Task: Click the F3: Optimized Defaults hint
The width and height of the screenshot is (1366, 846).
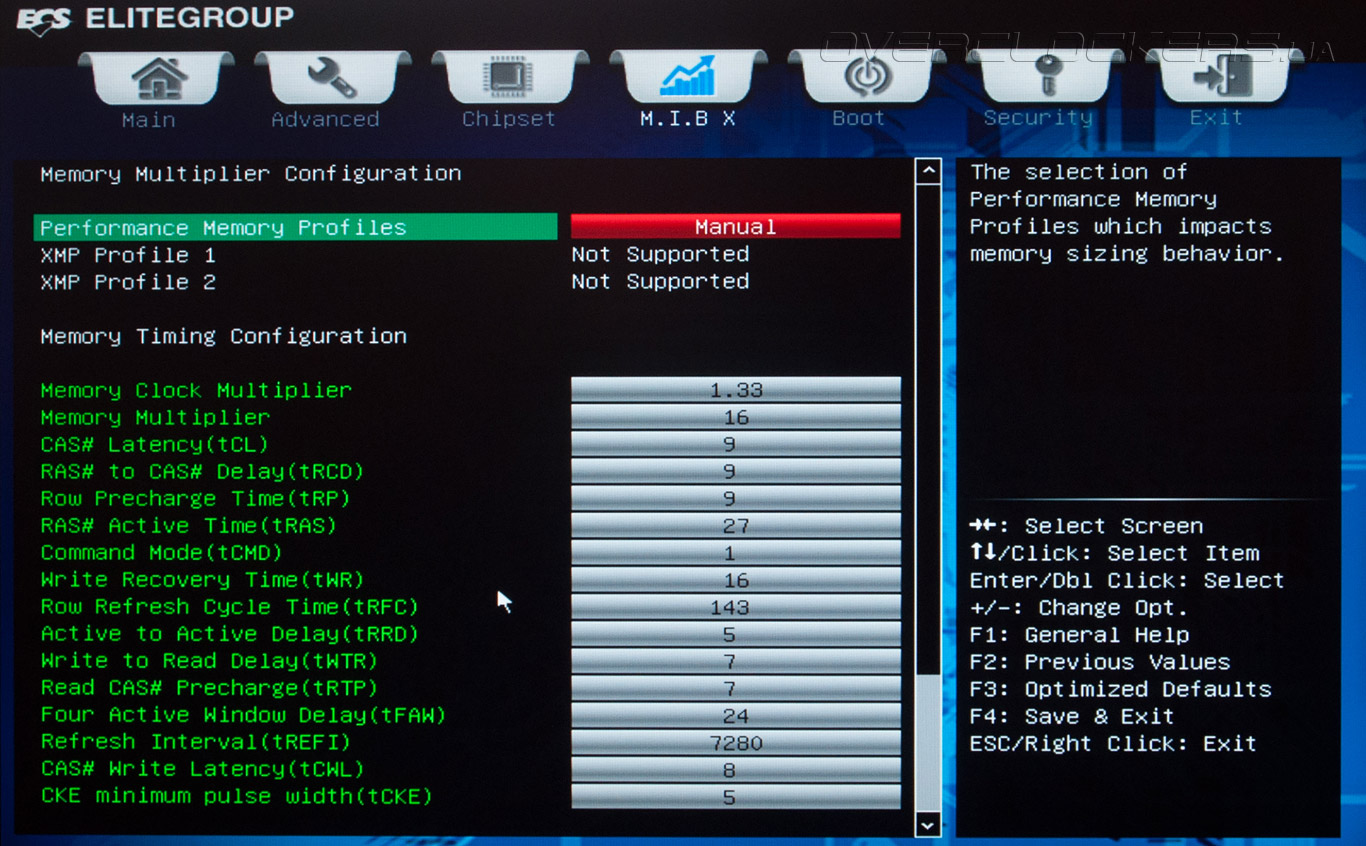Action: 1121,689
